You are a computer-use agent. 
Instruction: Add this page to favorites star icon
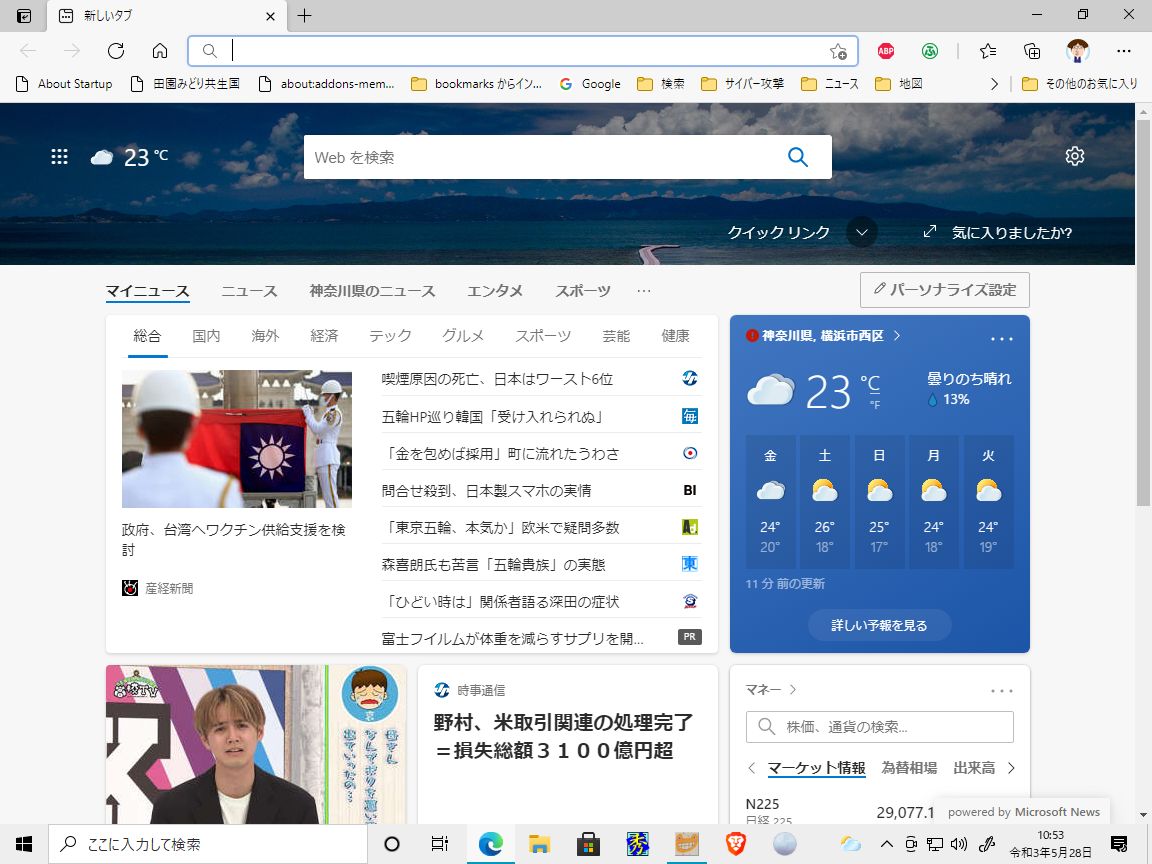pyautogui.click(x=838, y=51)
